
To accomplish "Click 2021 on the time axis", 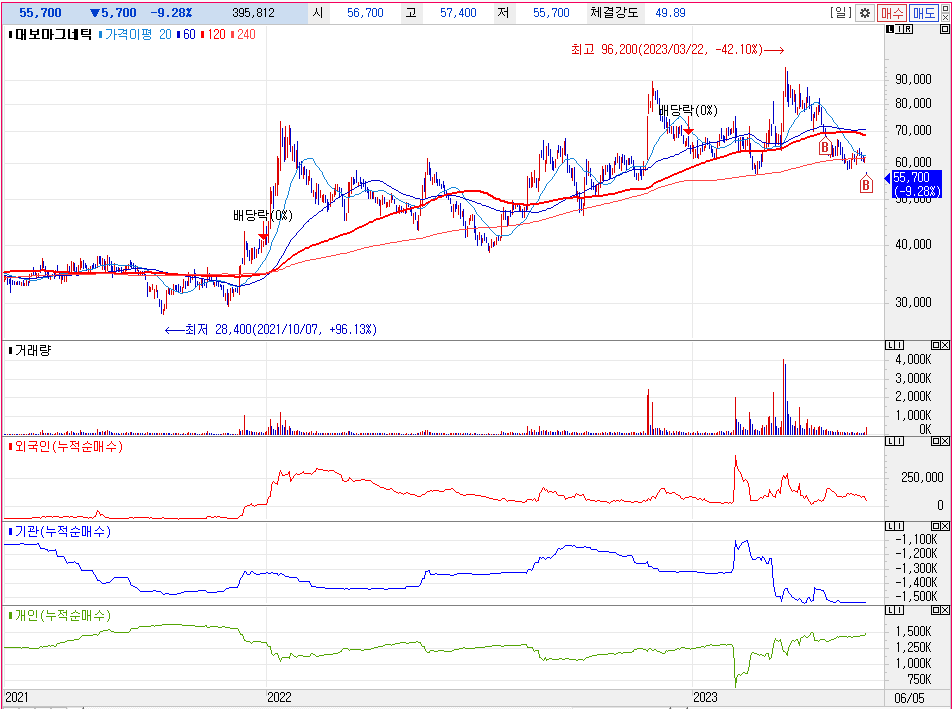I will (x=16, y=697).
